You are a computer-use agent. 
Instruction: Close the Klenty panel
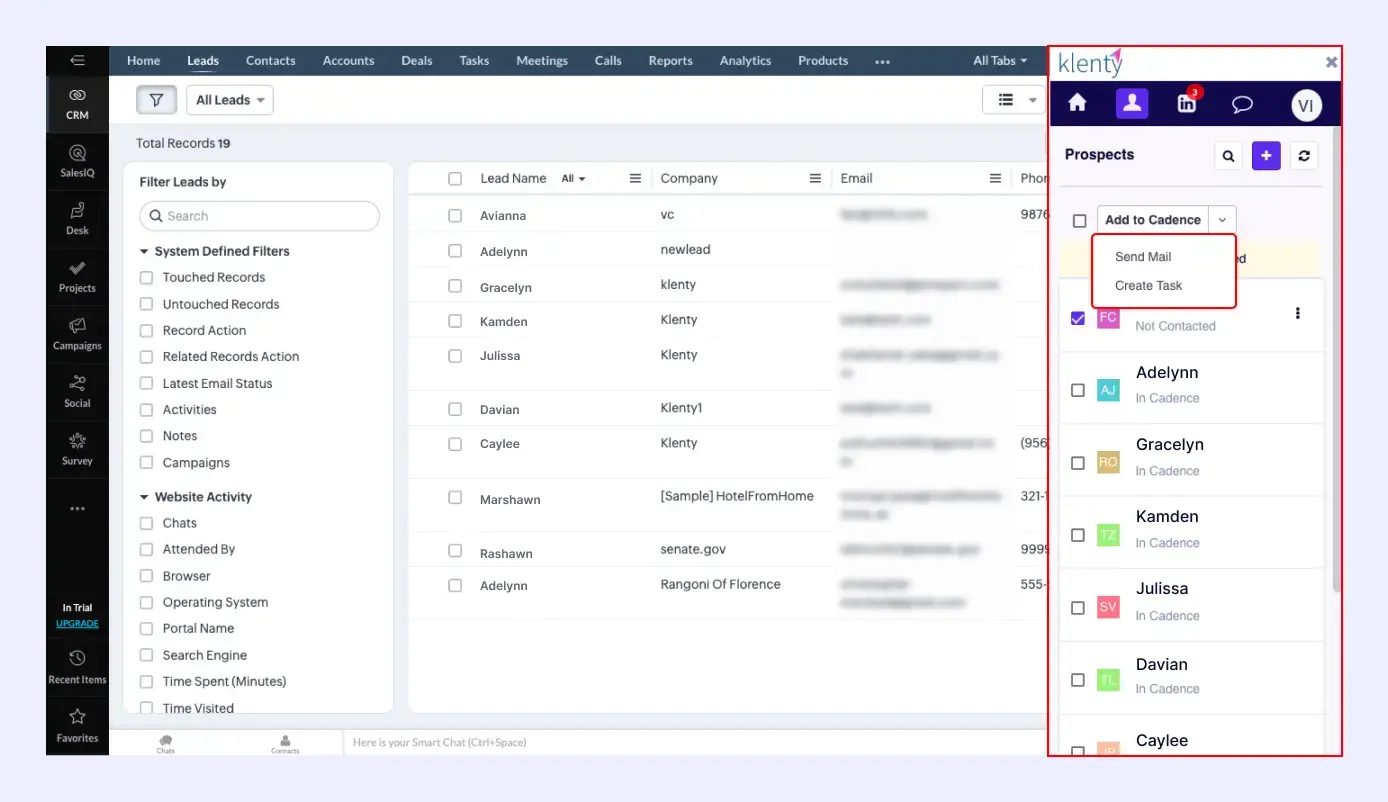pyautogui.click(x=1331, y=62)
